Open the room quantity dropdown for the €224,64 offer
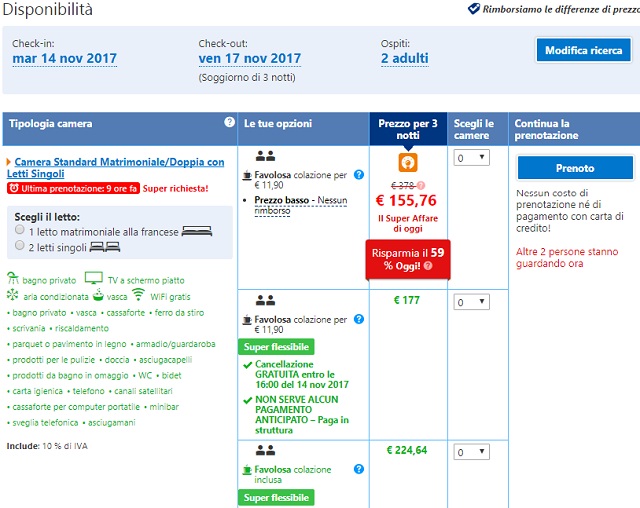 [471, 452]
